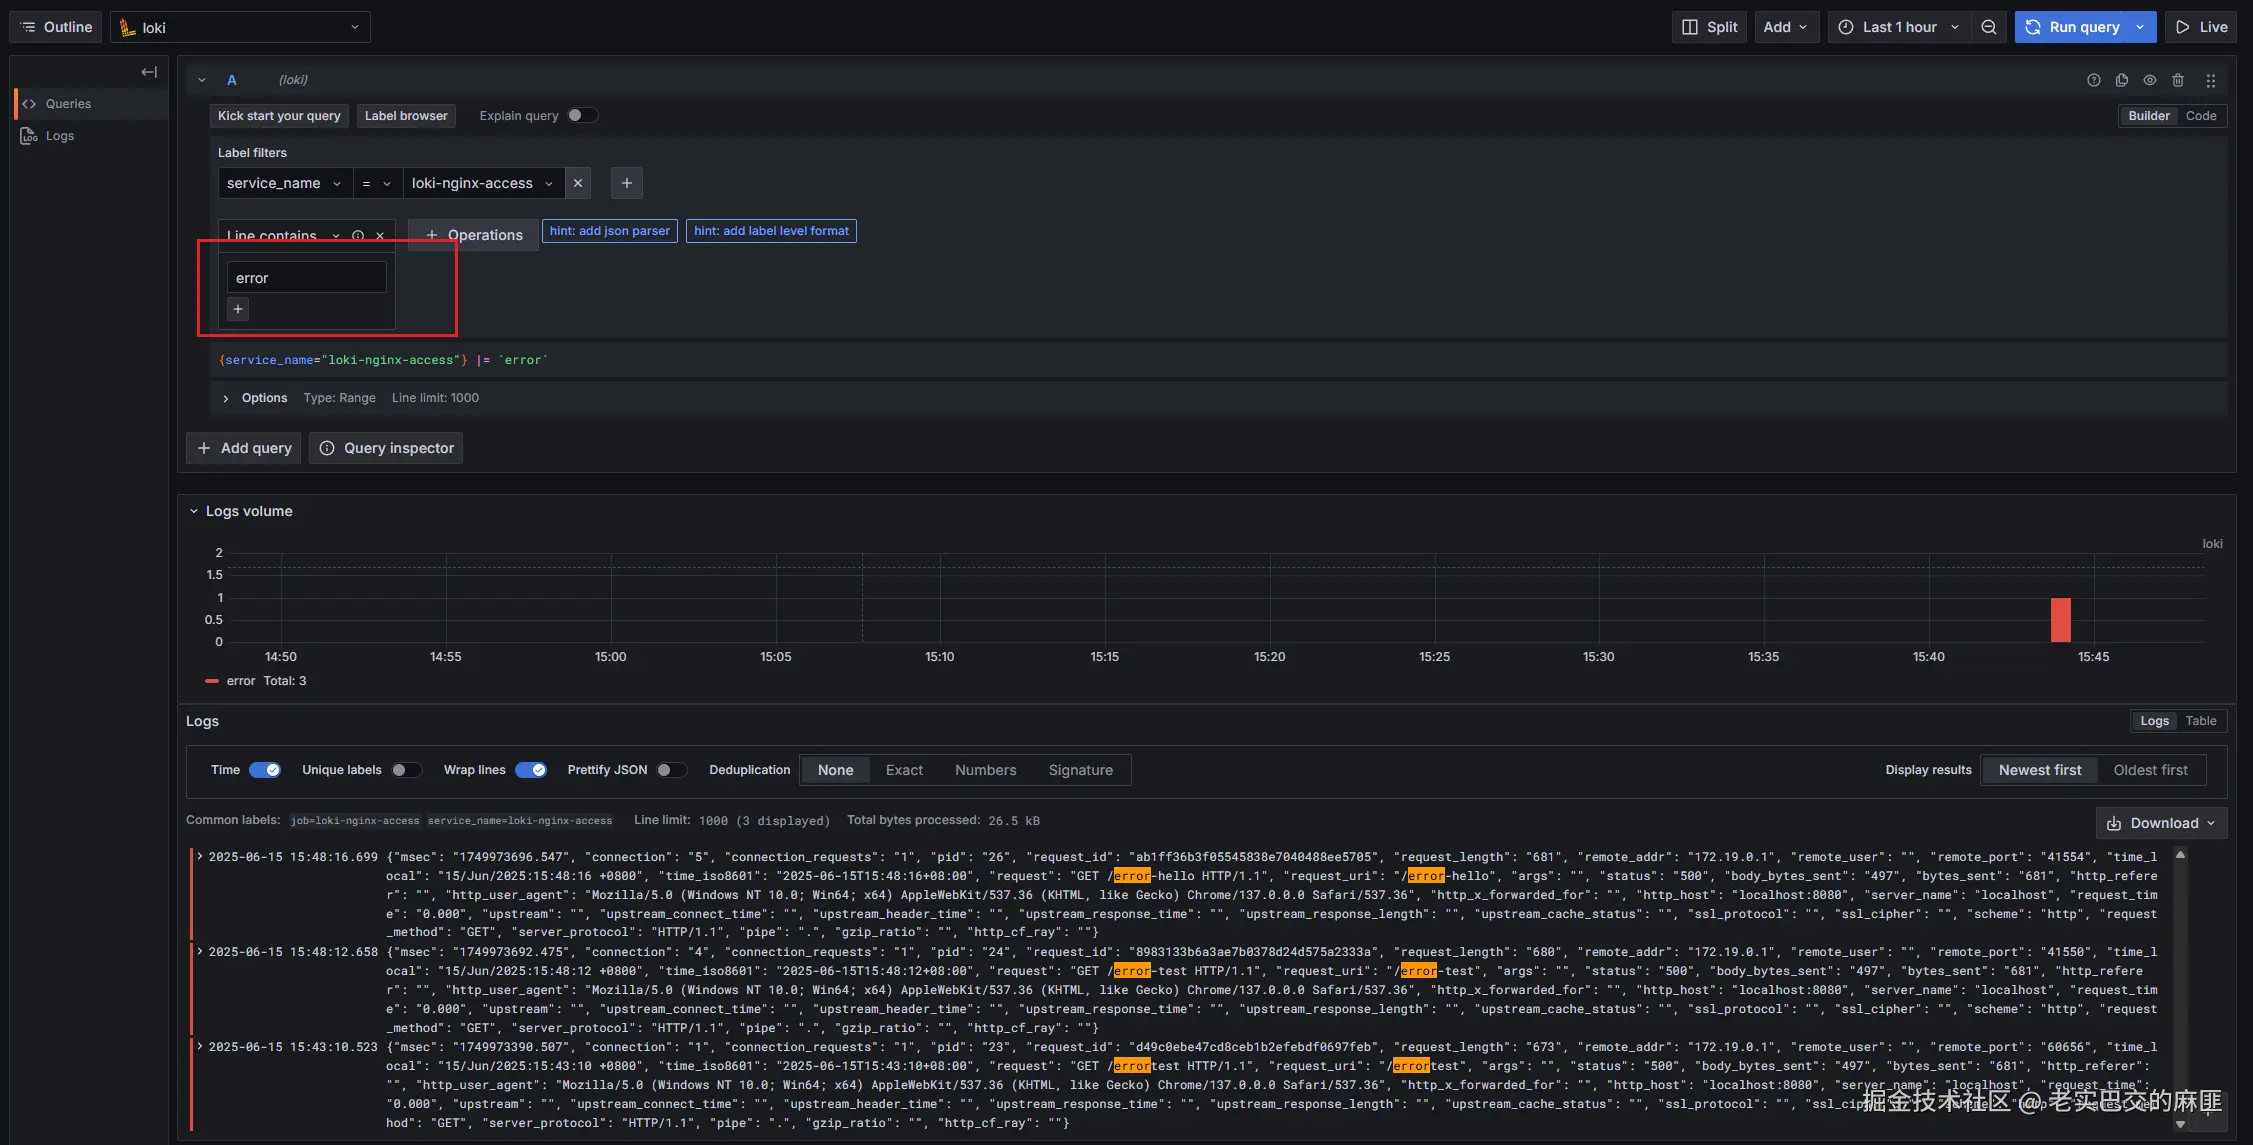Expand the query Options section
The width and height of the screenshot is (2253, 1145).
[255, 398]
